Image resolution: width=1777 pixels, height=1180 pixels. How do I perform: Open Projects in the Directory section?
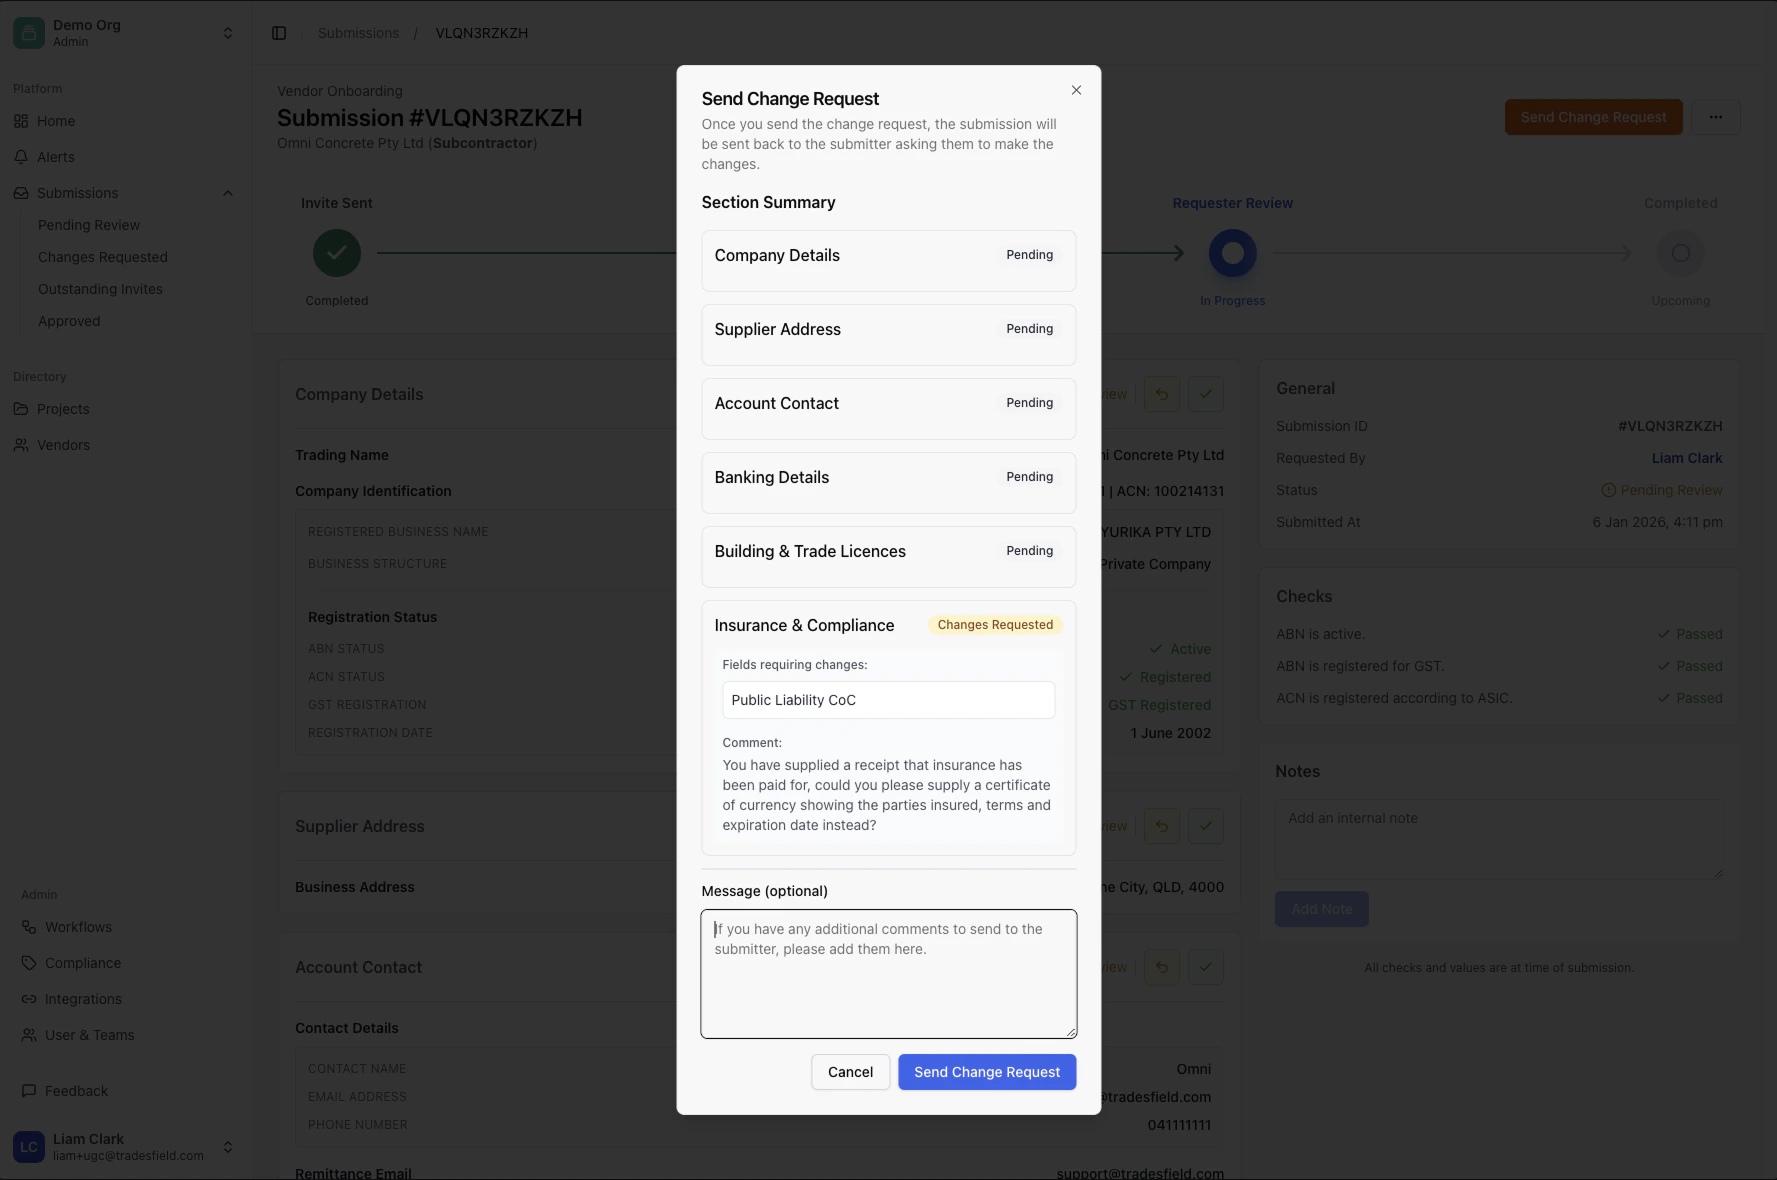(64, 408)
